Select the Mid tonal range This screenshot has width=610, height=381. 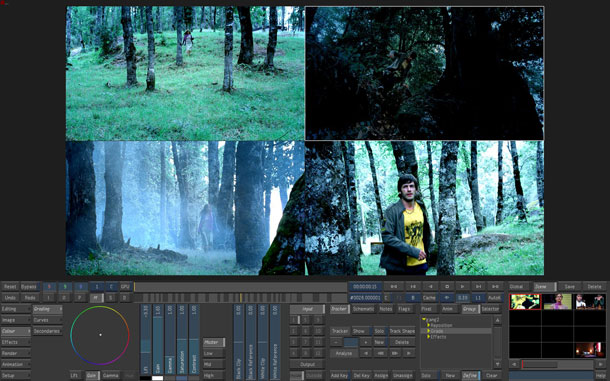point(213,365)
